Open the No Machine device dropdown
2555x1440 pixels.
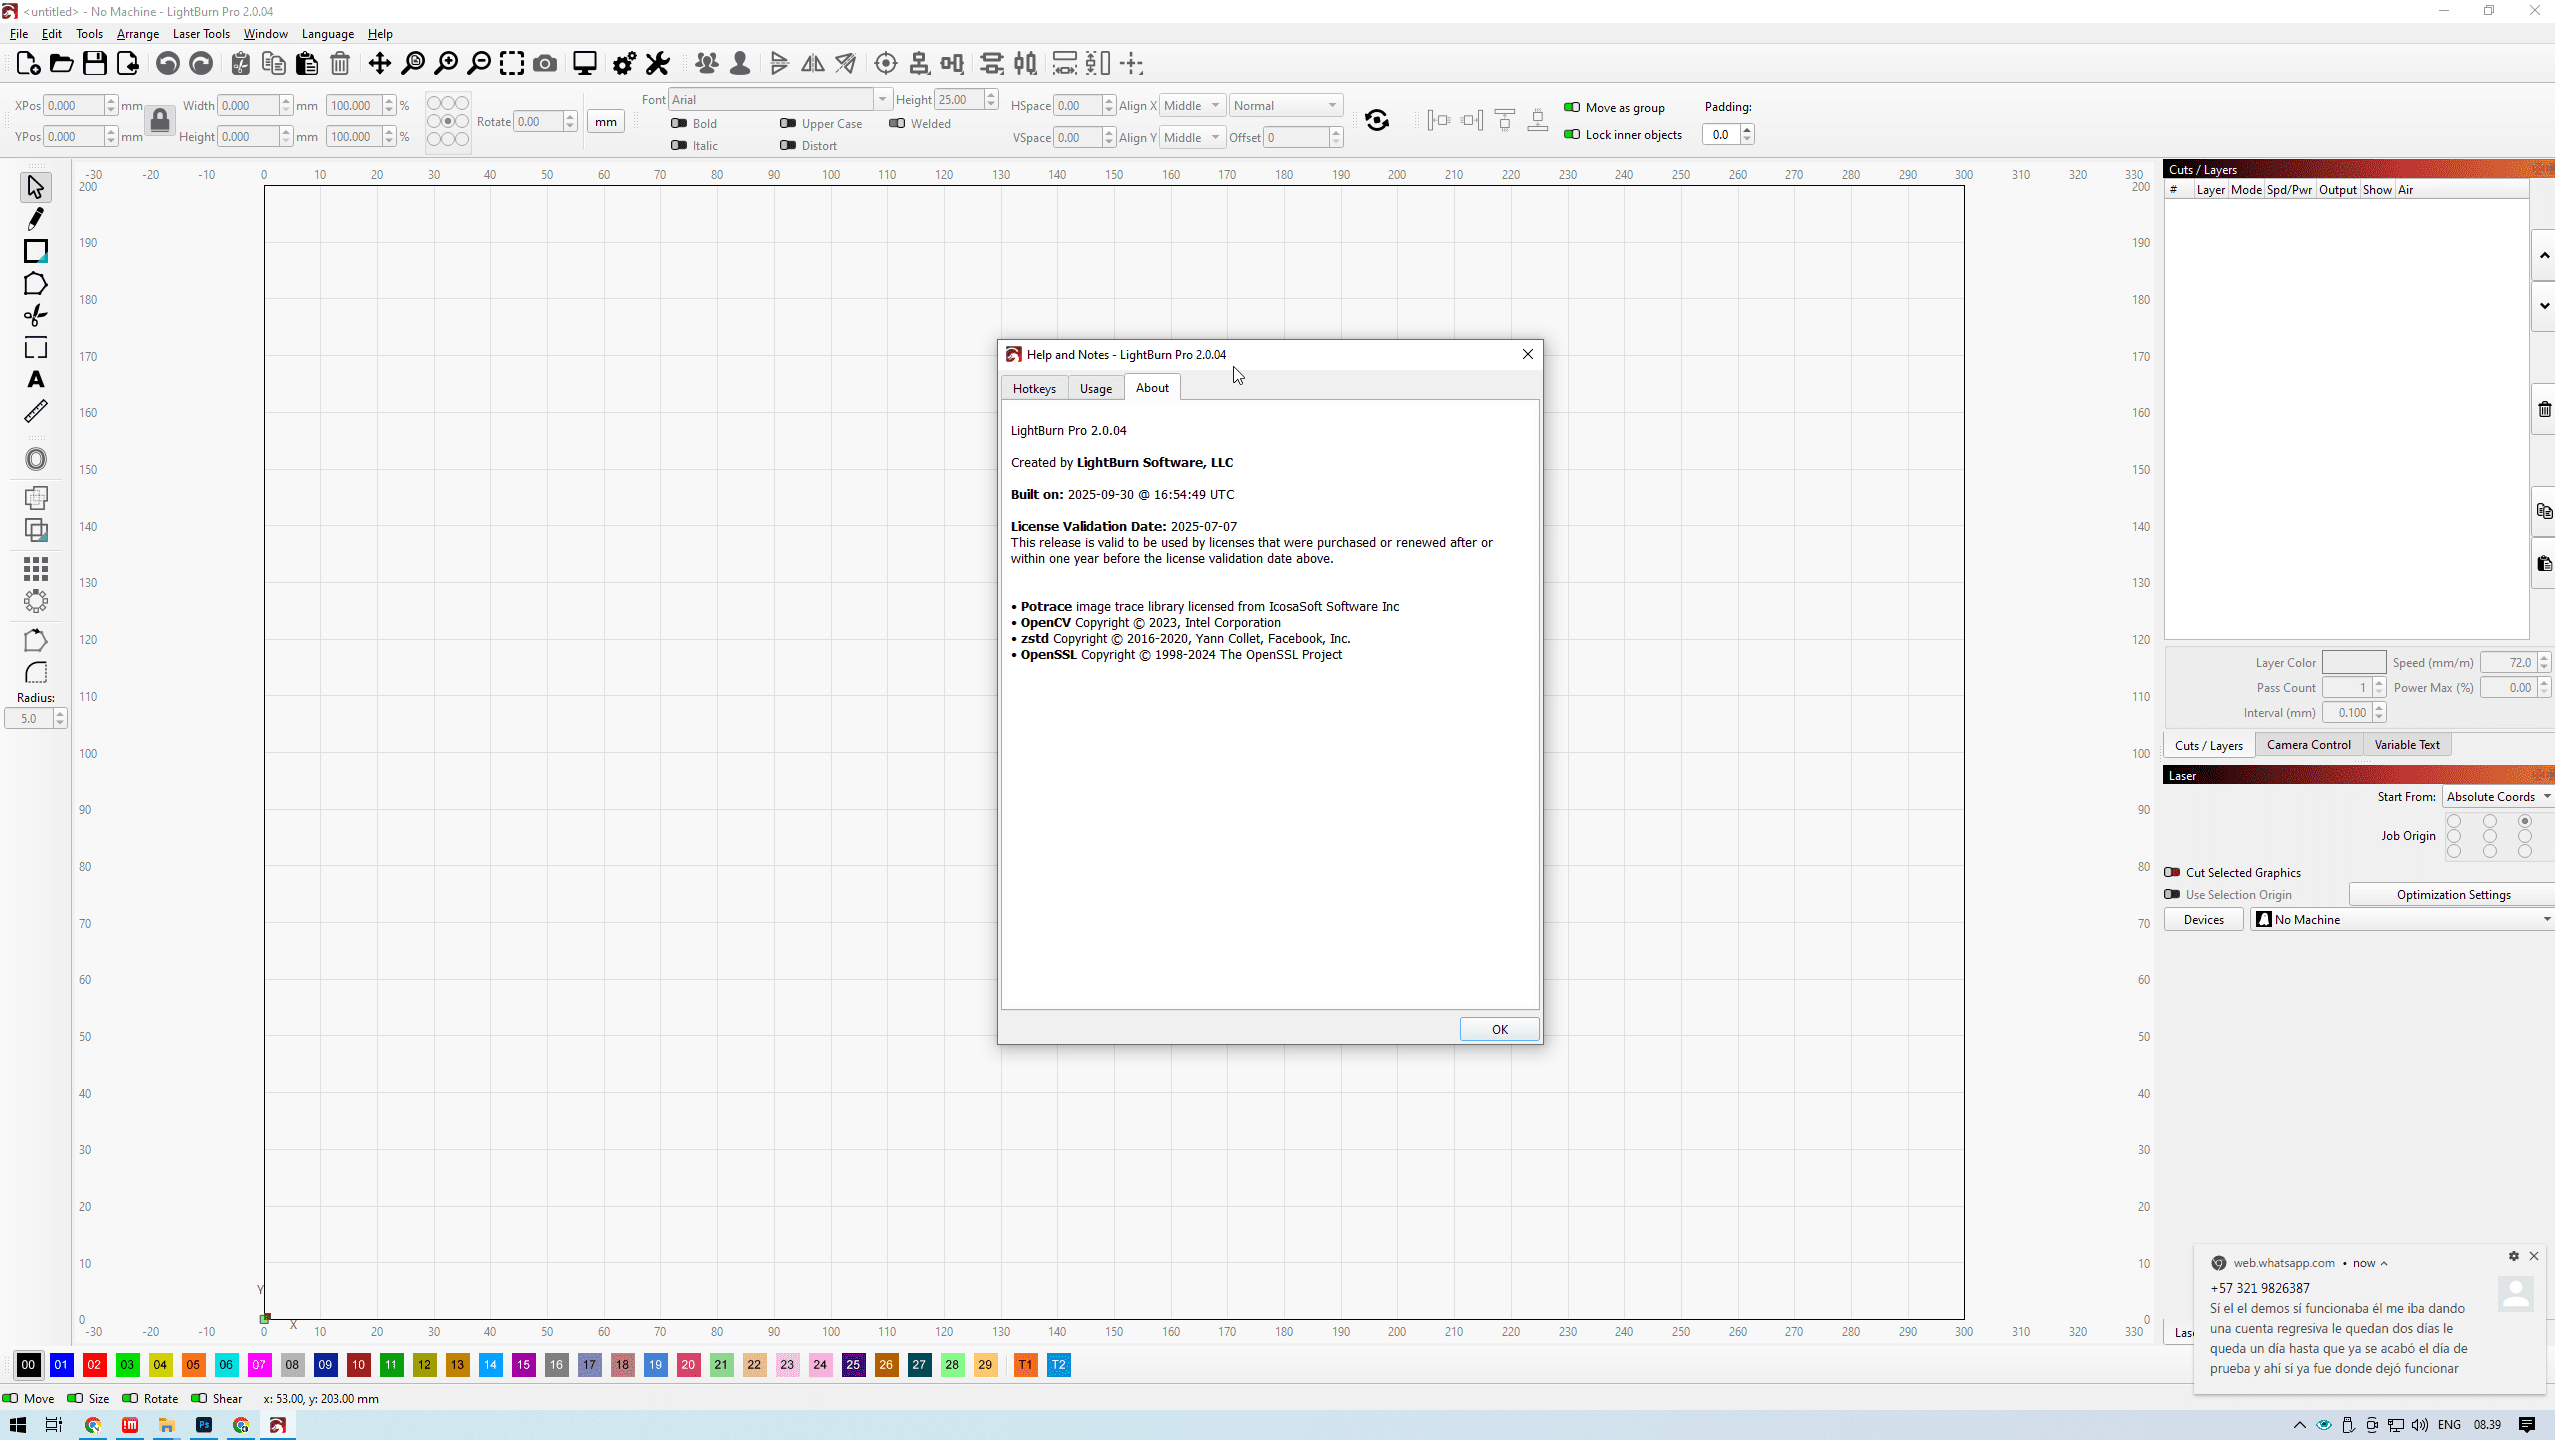2402,920
